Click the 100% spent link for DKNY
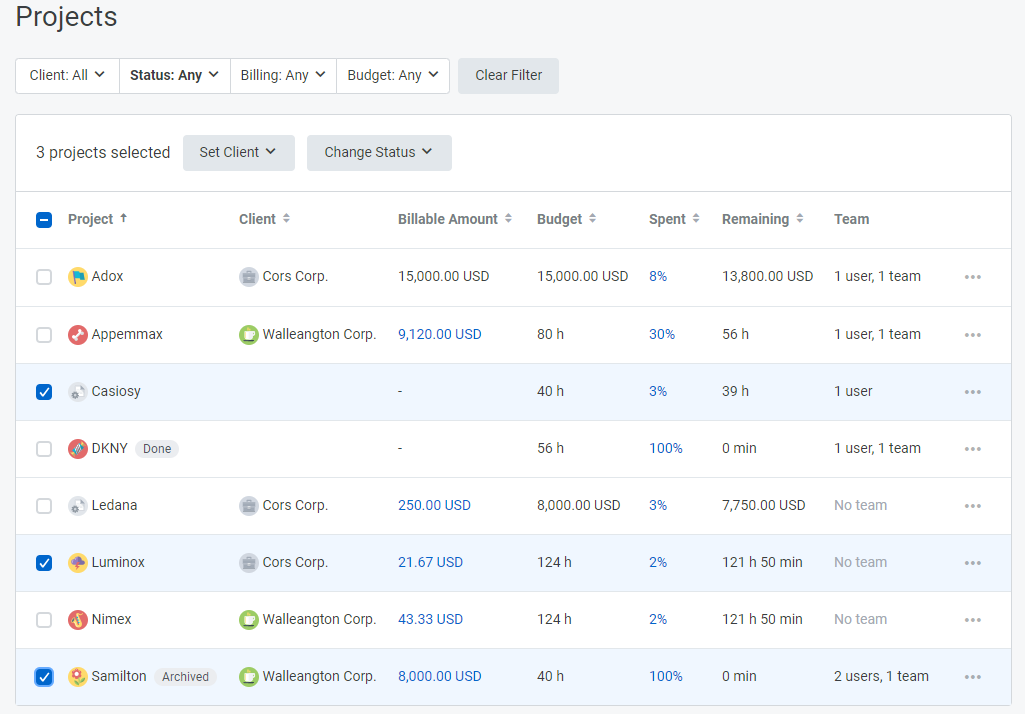The height and width of the screenshot is (714, 1025). 665,449
